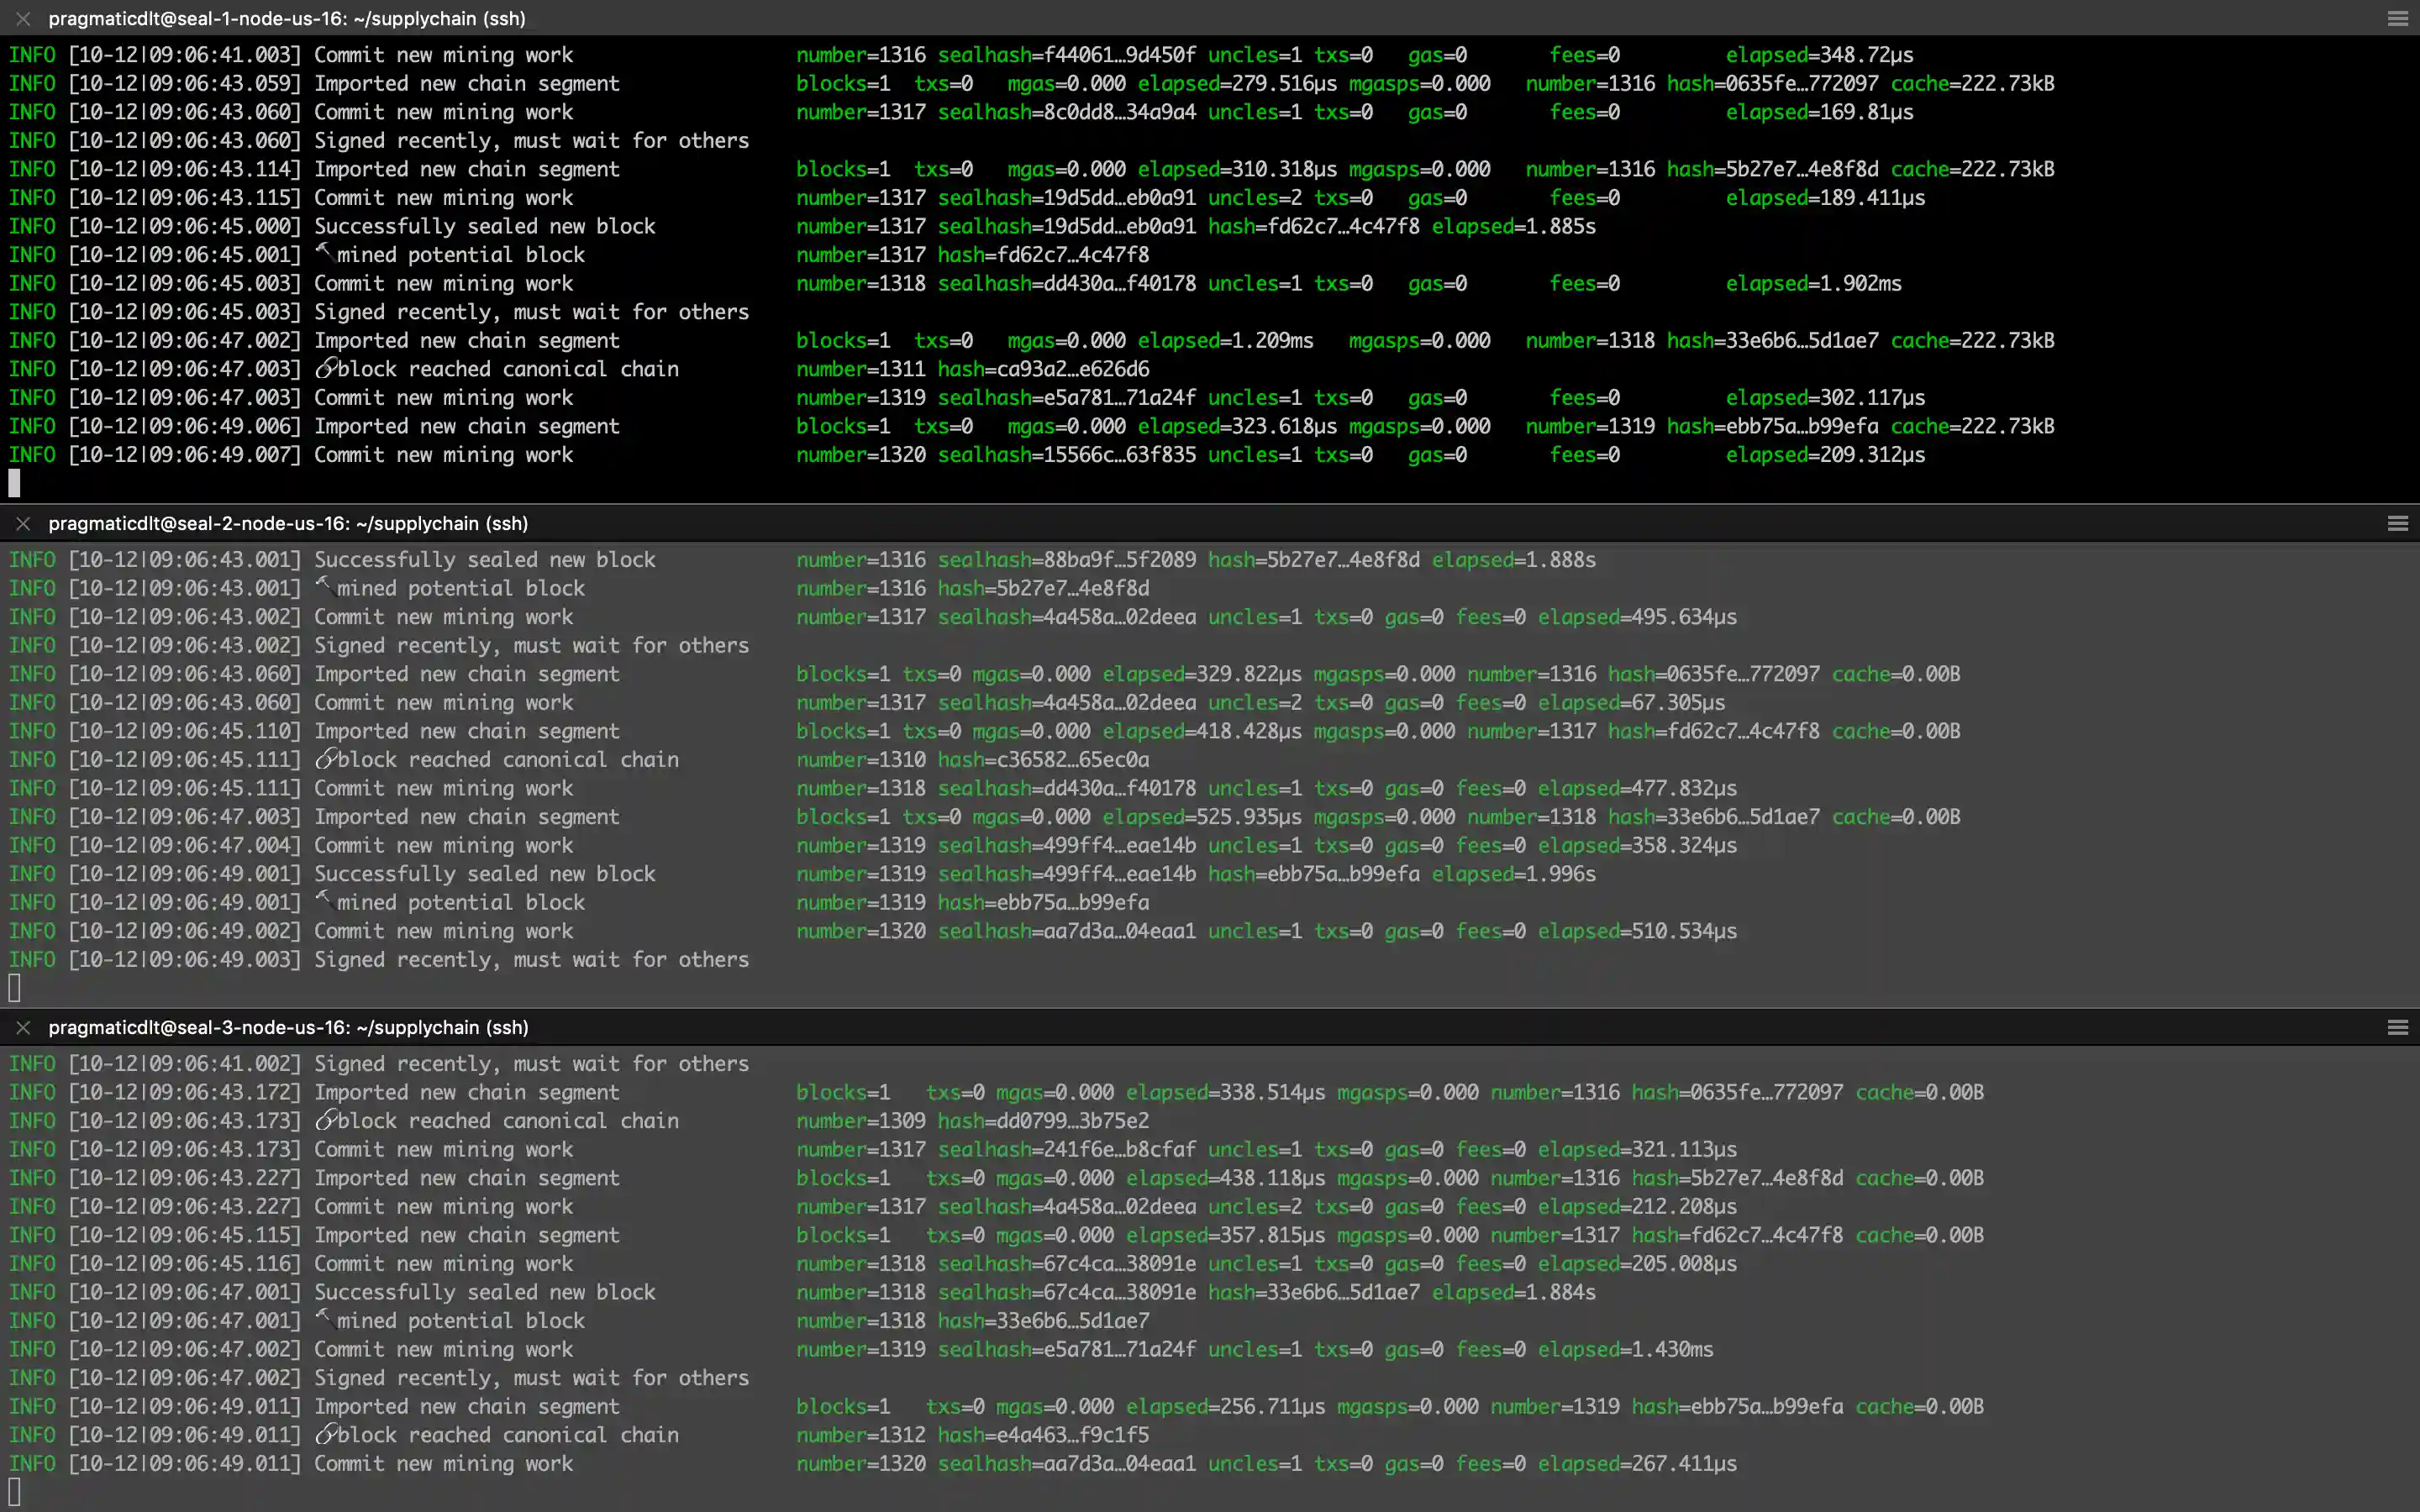Click hammer icon on seal-2 mined block 1319 line
Image resolution: width=2420 pixels, height=1512 pixels.
324,902
